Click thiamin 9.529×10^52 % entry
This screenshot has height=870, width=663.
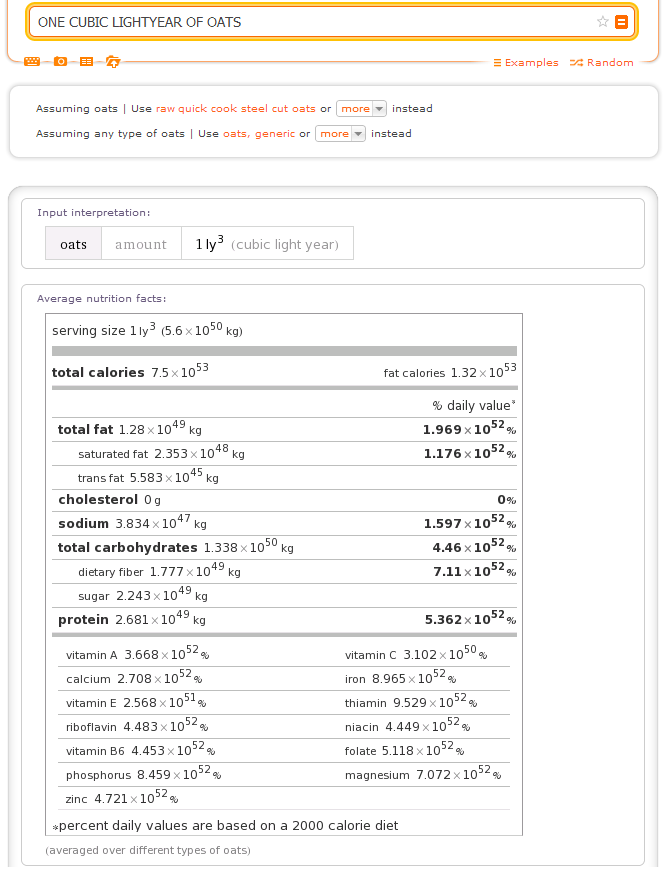tap(411, 702)
